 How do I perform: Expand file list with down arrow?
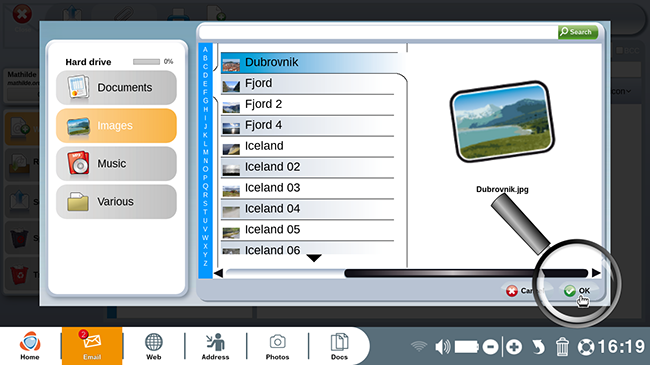point(314,258)
